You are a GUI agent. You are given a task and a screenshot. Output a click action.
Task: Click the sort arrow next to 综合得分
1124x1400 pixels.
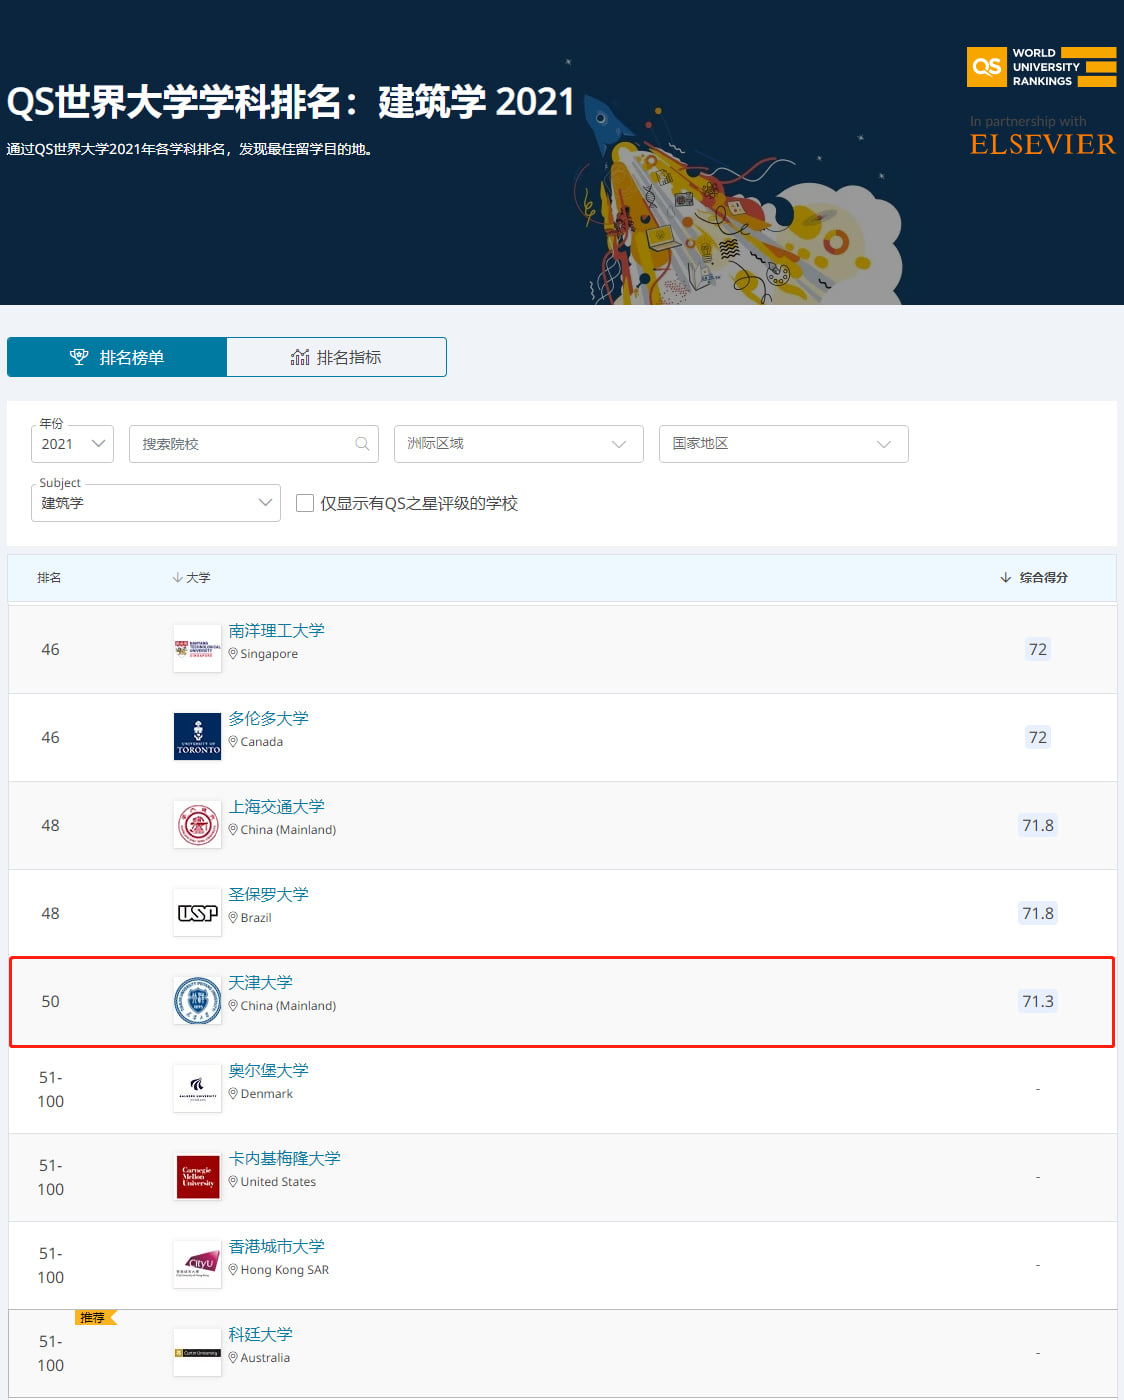coord(1005,578)
